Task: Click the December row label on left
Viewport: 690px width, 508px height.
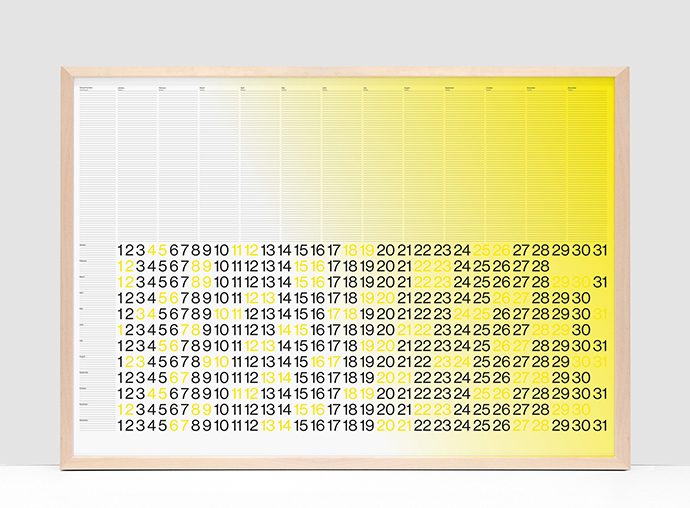Action: [x=83, y=420]
